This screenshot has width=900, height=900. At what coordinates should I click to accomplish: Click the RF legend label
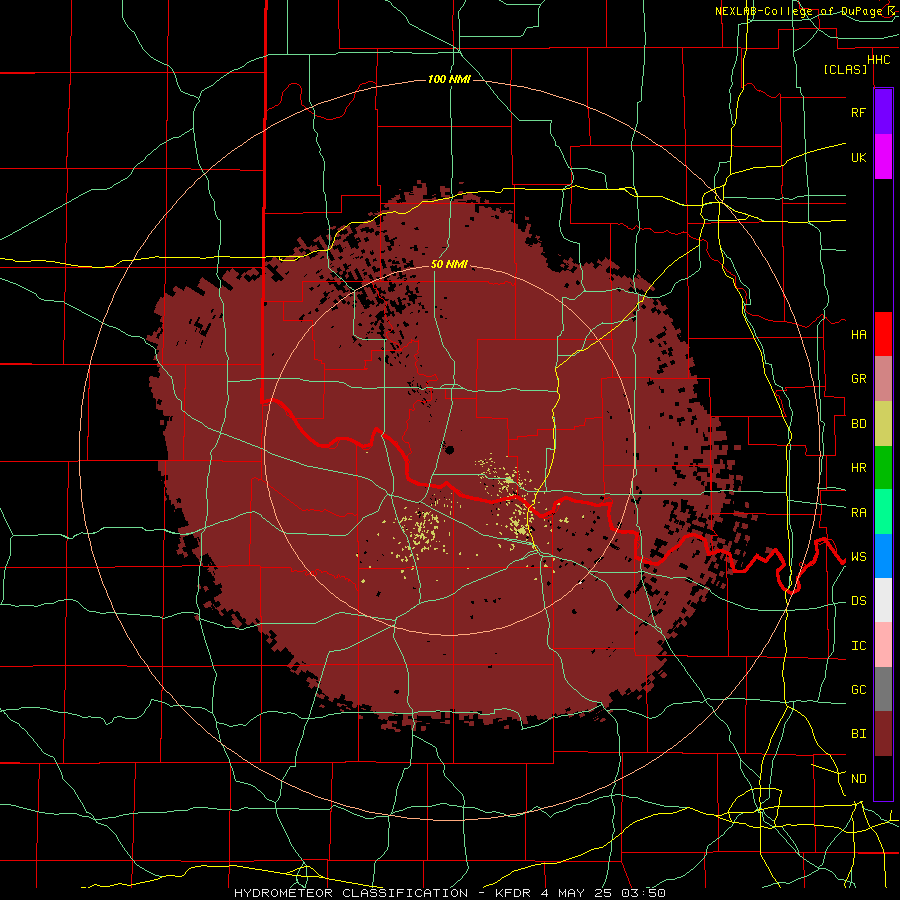pos(858,112)
